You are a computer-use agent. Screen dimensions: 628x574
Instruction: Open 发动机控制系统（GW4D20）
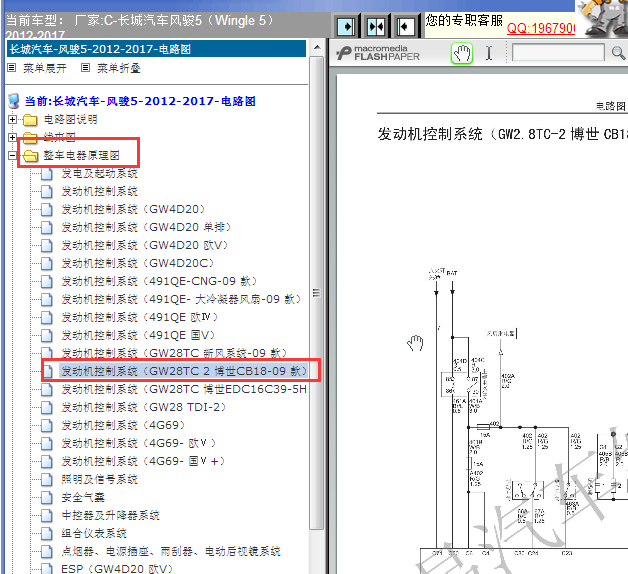coord(133,209)
